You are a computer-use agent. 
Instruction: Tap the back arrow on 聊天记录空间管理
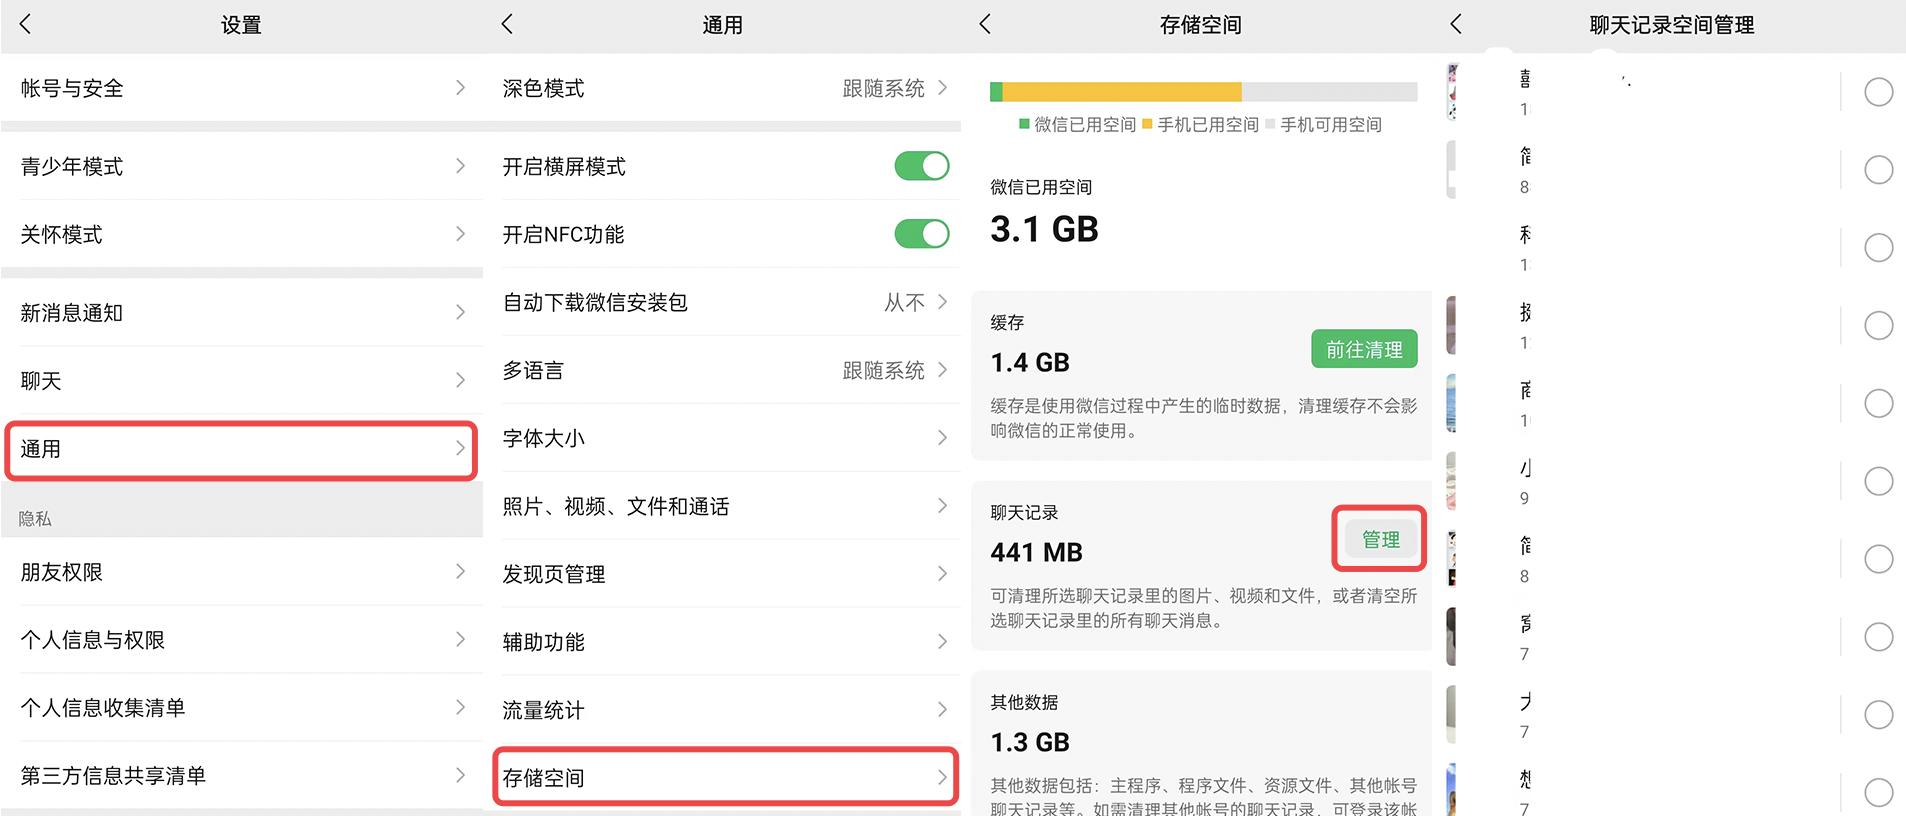pyautogui.click(x=1456, y=24)
